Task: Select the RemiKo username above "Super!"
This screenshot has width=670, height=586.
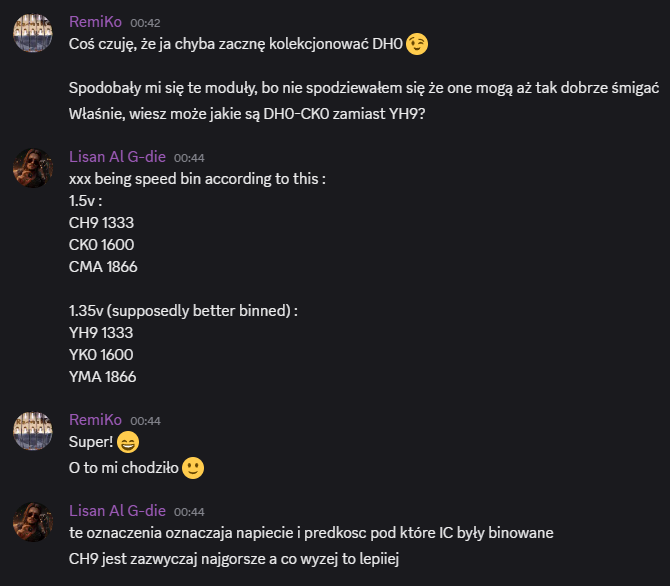Action: pos(95,420)
